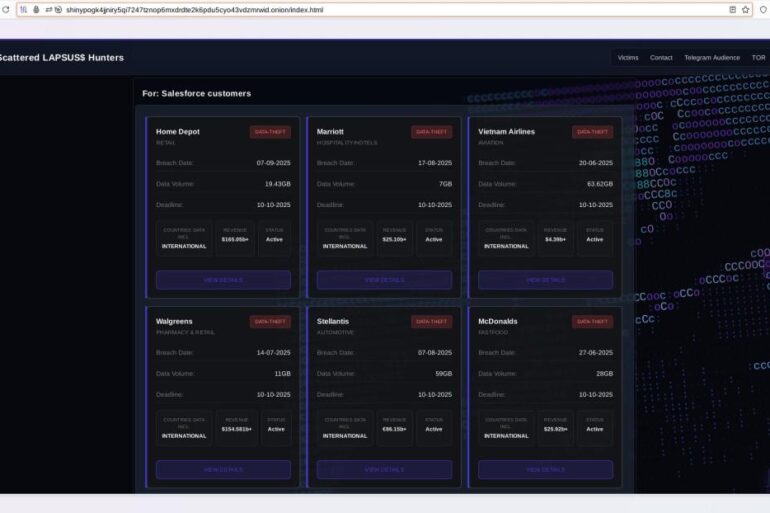The image size is (770, 513).
Task: Open the onion site security info icon
Action: [x=36, y=9]
